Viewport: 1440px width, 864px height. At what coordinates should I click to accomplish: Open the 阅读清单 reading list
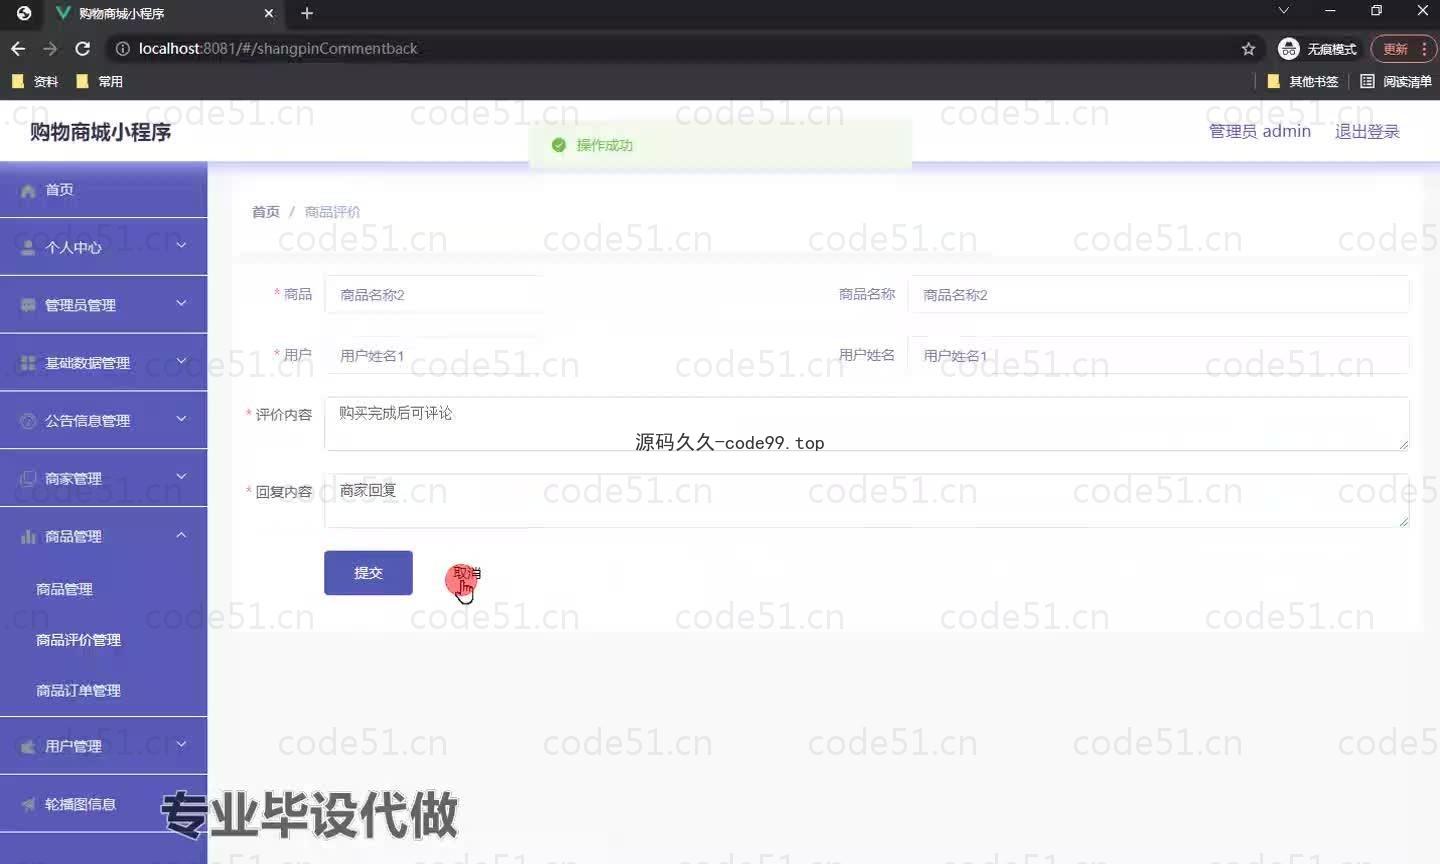coord(1396,81)
